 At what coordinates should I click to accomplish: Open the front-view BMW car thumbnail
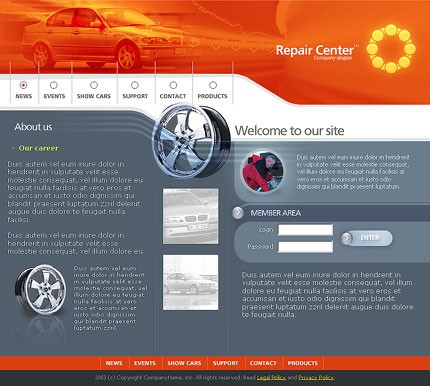point(191,216)
